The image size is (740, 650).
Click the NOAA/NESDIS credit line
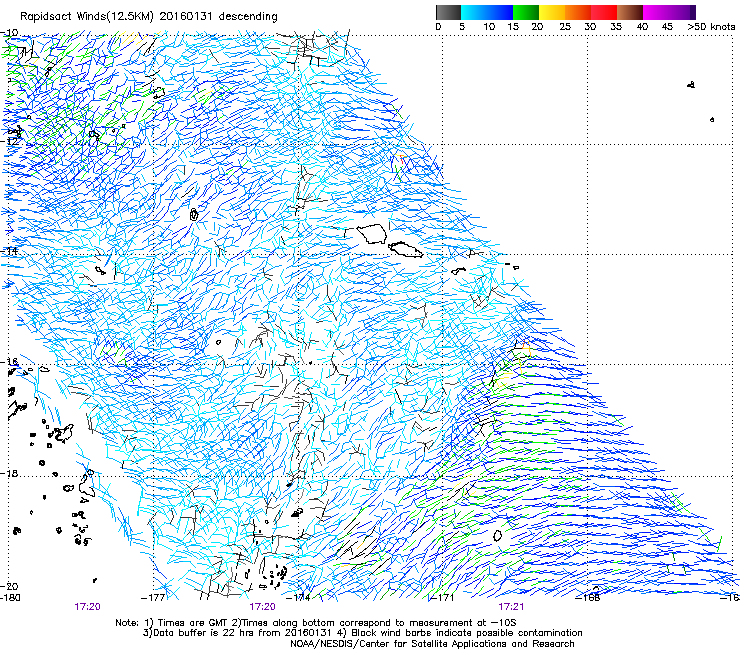(x=432, y=644)
